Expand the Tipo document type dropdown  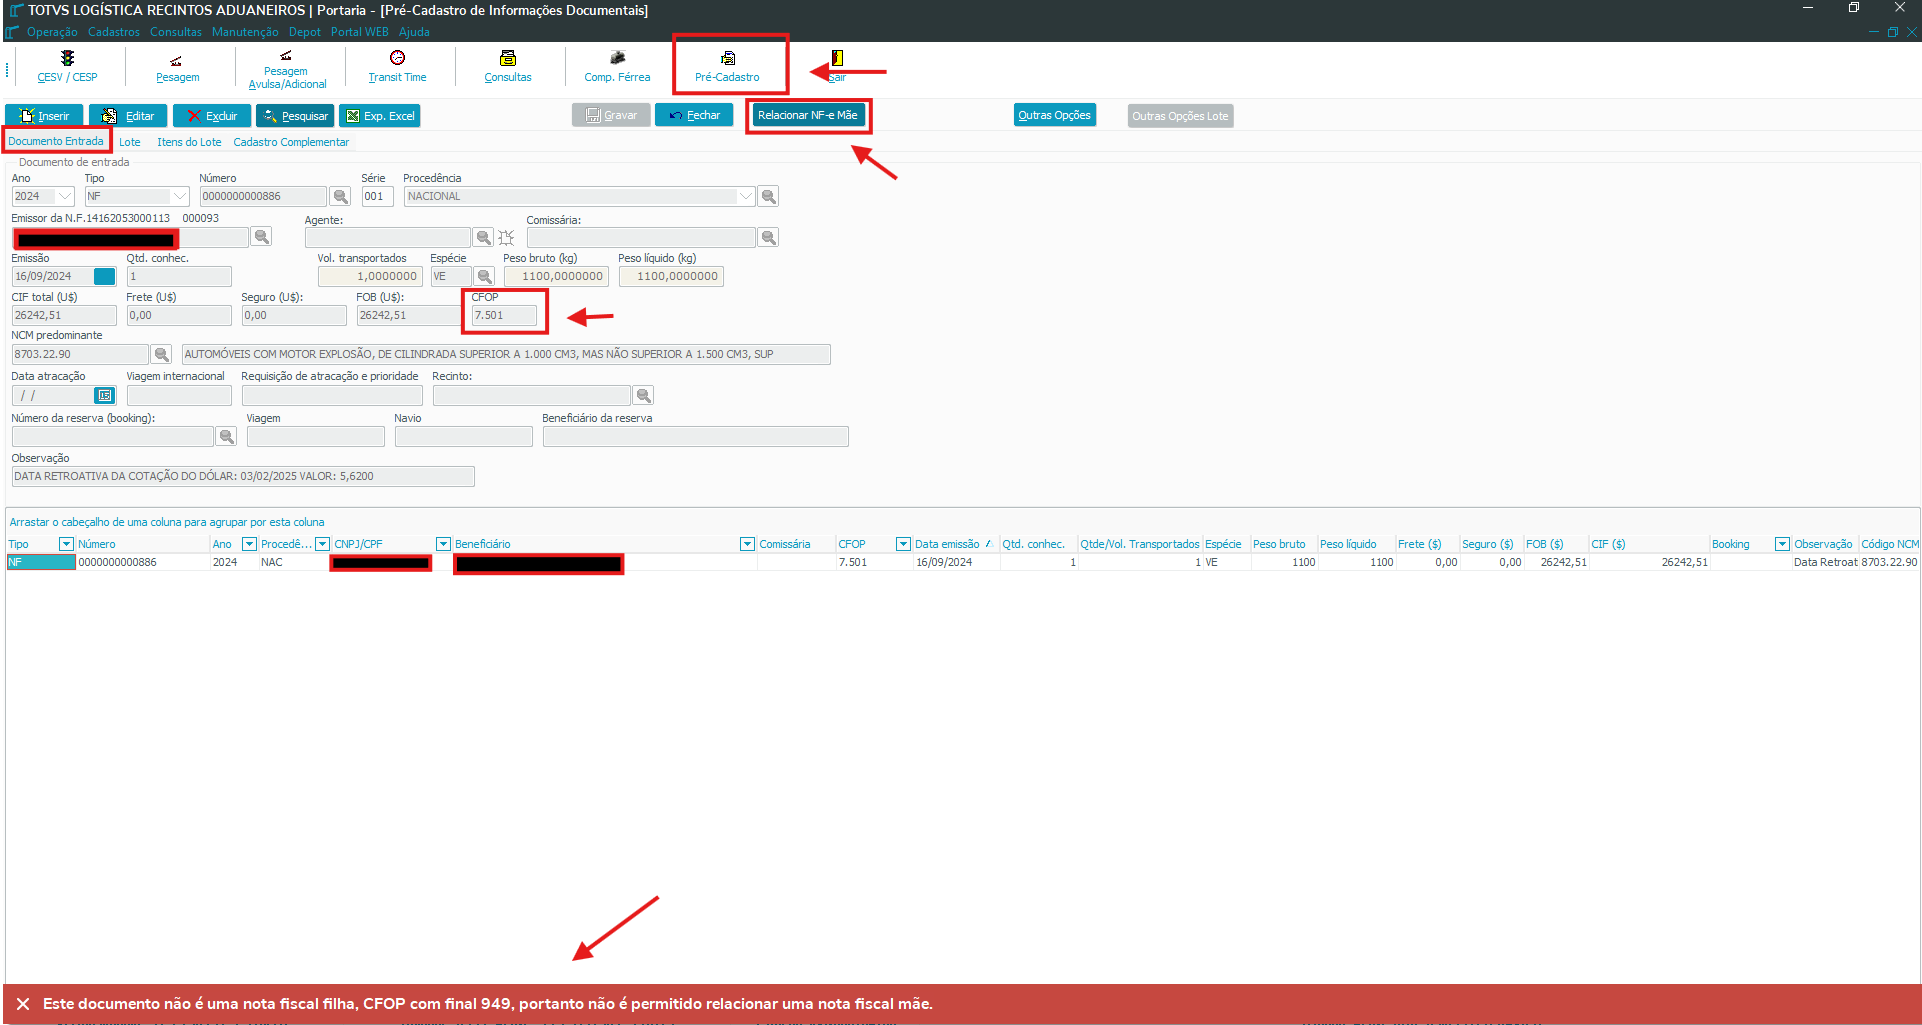(180, 196)
